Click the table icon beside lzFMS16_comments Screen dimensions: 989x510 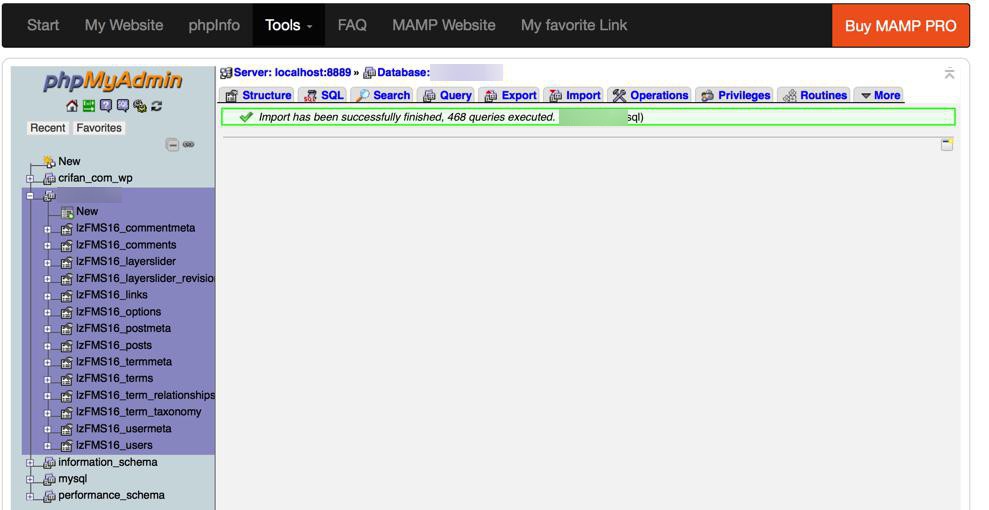[x=66, y=245]
